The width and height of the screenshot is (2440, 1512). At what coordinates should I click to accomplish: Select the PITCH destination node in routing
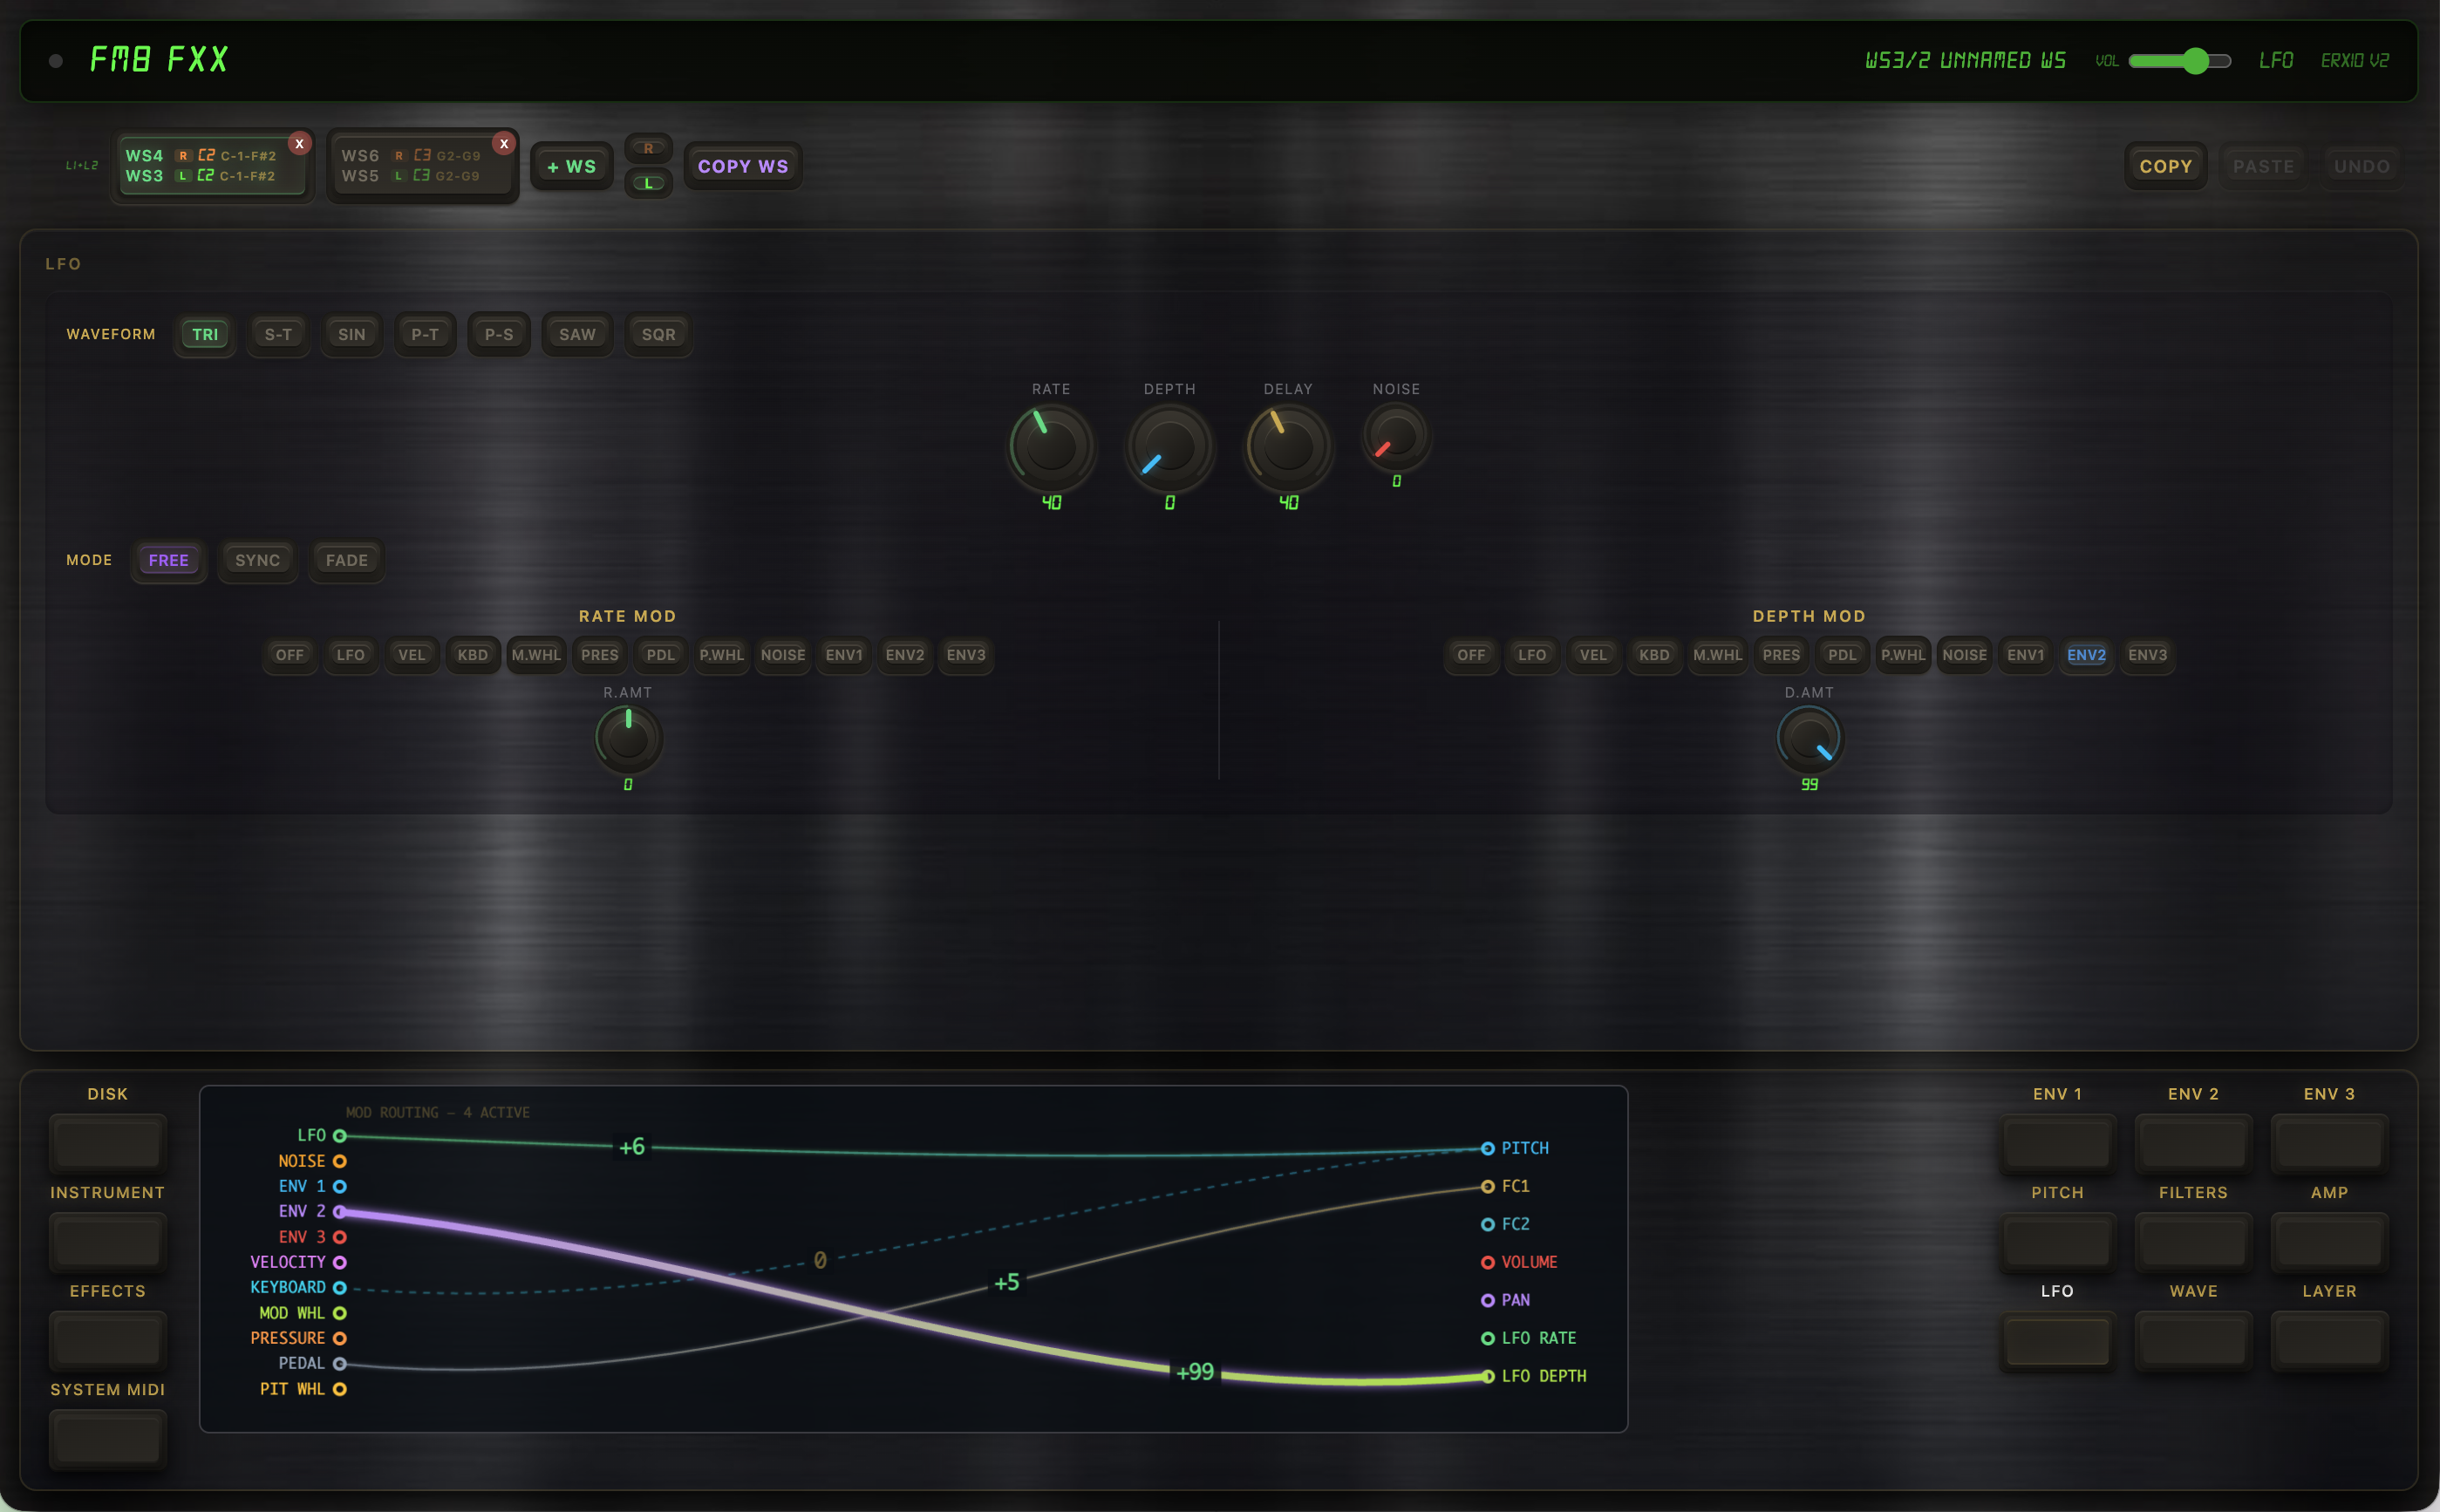[1487, 1148]
